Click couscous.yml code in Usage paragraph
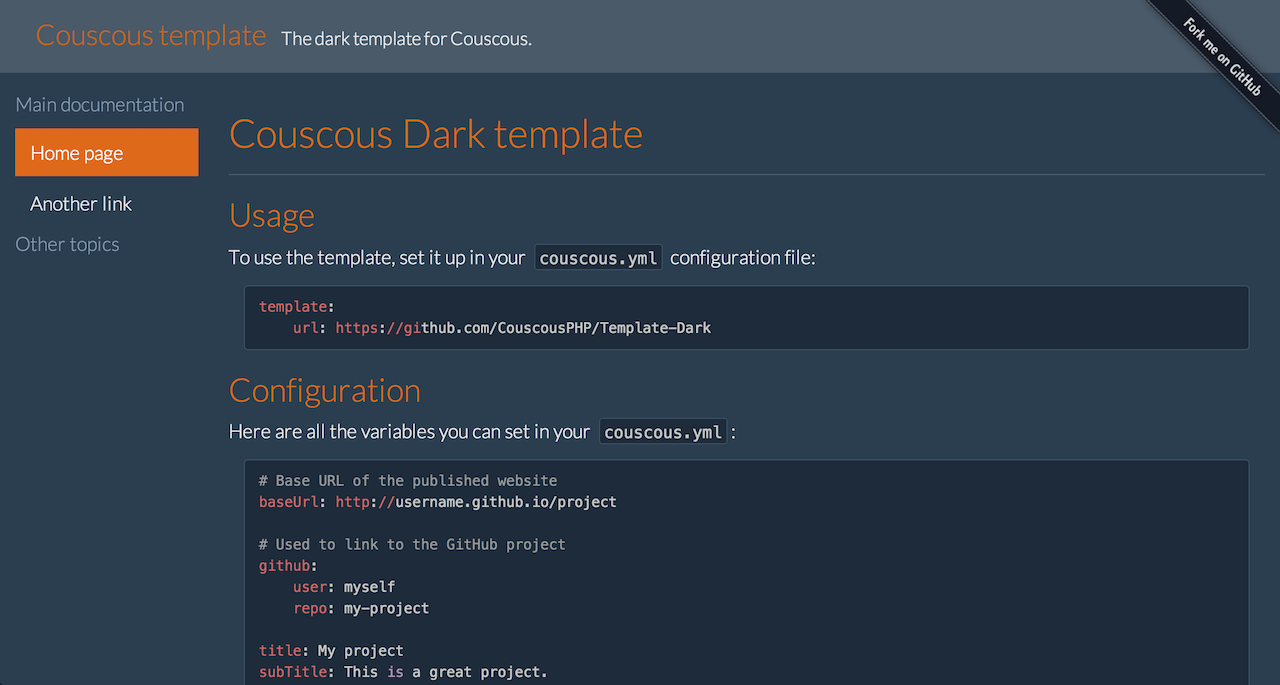This screenshot has width=1280, height=685. click(x=598, y=258)
